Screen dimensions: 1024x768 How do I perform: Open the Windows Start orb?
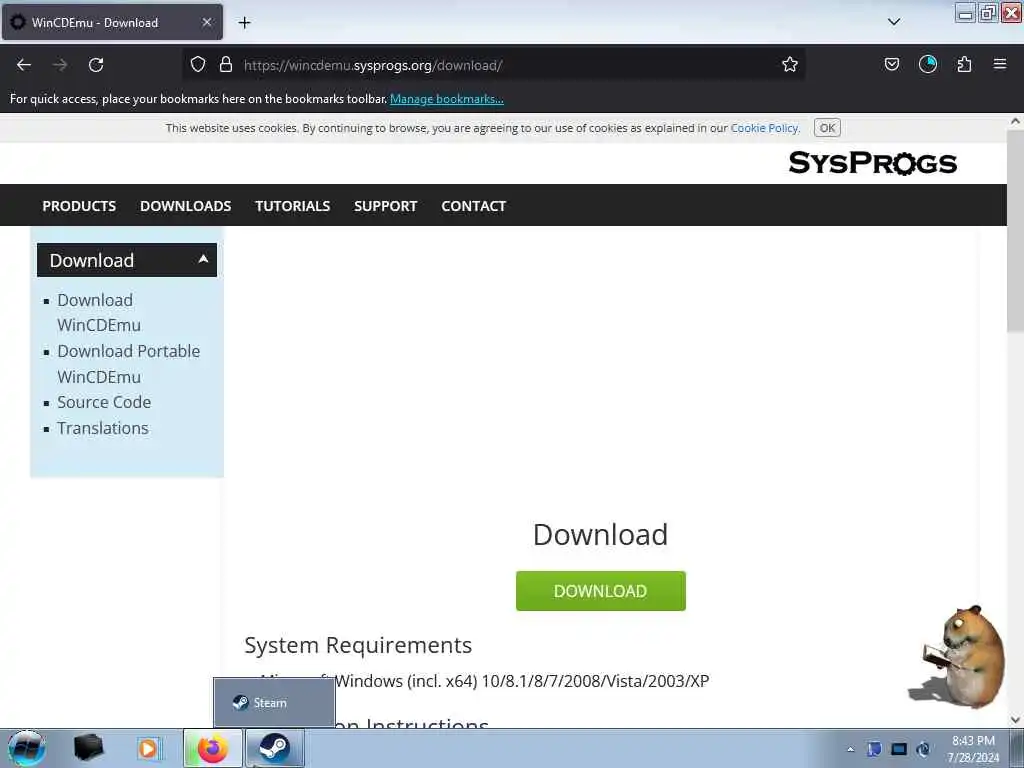pos(27,748)
